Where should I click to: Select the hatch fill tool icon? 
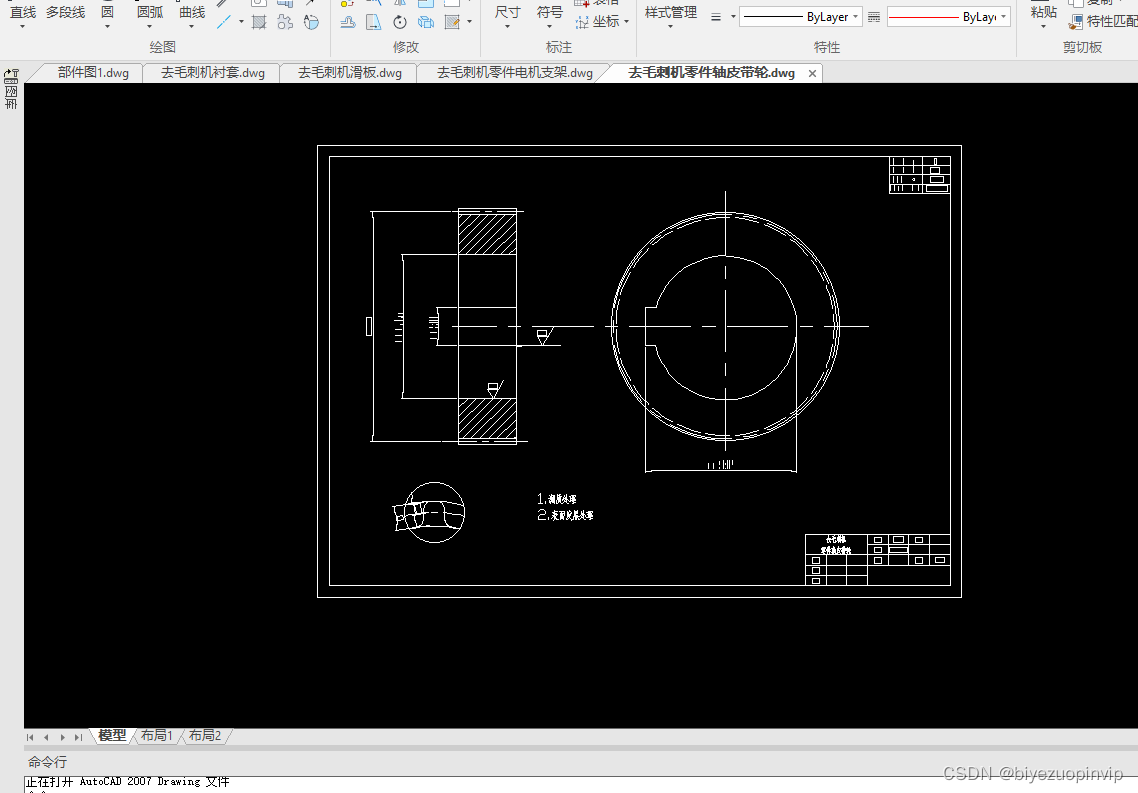[258, 22]
